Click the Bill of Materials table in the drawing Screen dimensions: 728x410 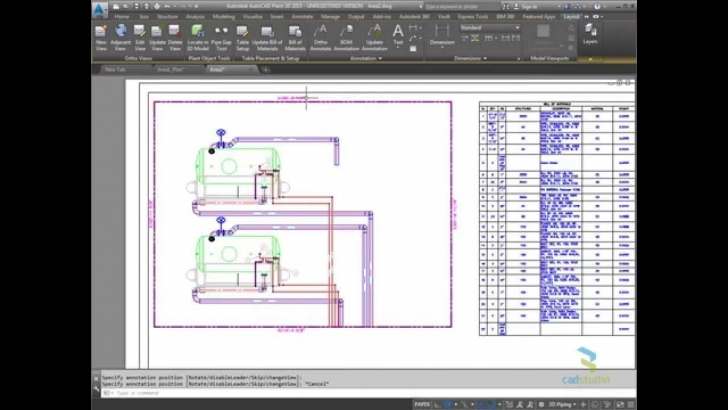(x=557, y=218)
